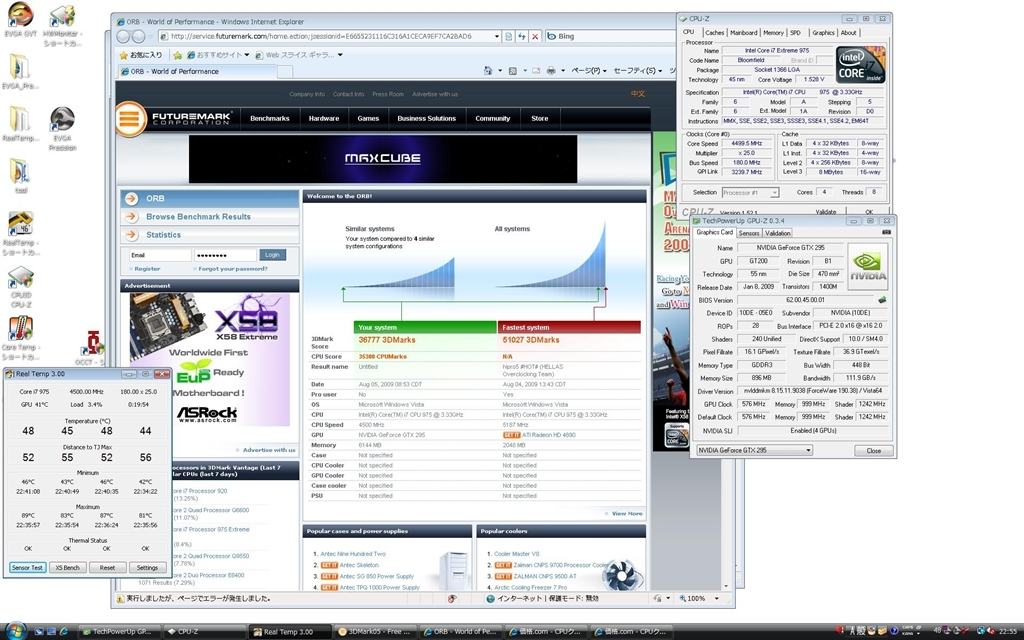Click the 'Forgot your password?' link
The image size is (1024, 640).
click(x=232, y=269)
